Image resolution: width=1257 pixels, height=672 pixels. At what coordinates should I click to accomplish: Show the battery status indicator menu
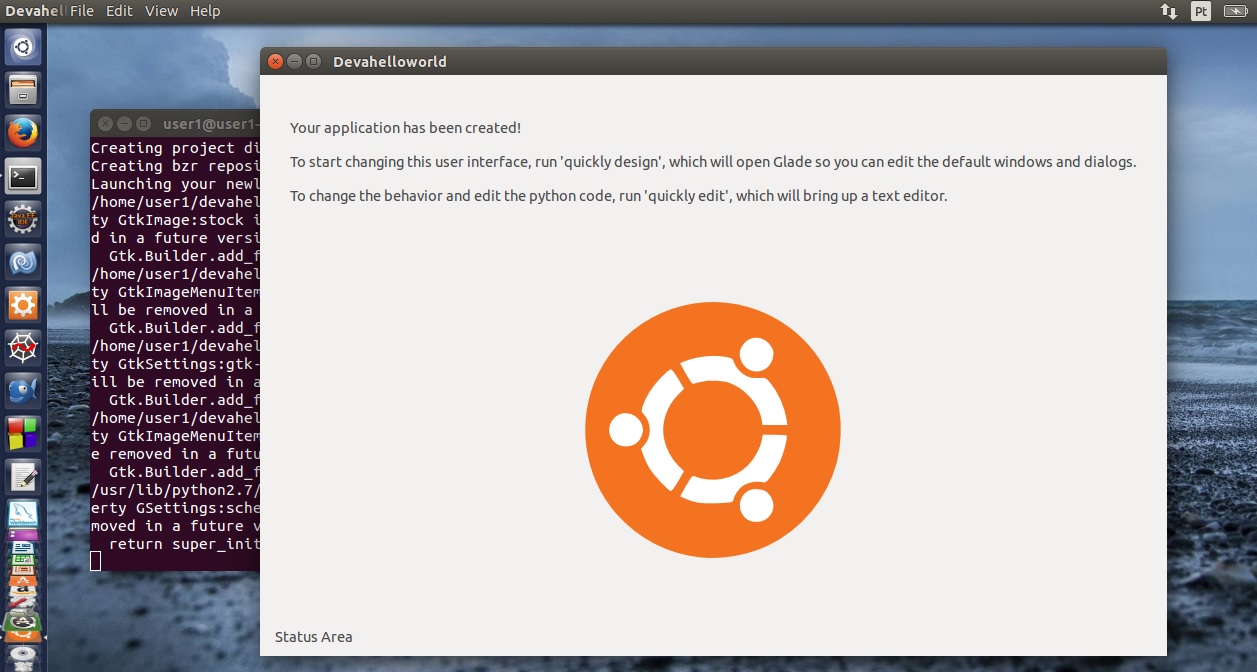pos(1236,11)
